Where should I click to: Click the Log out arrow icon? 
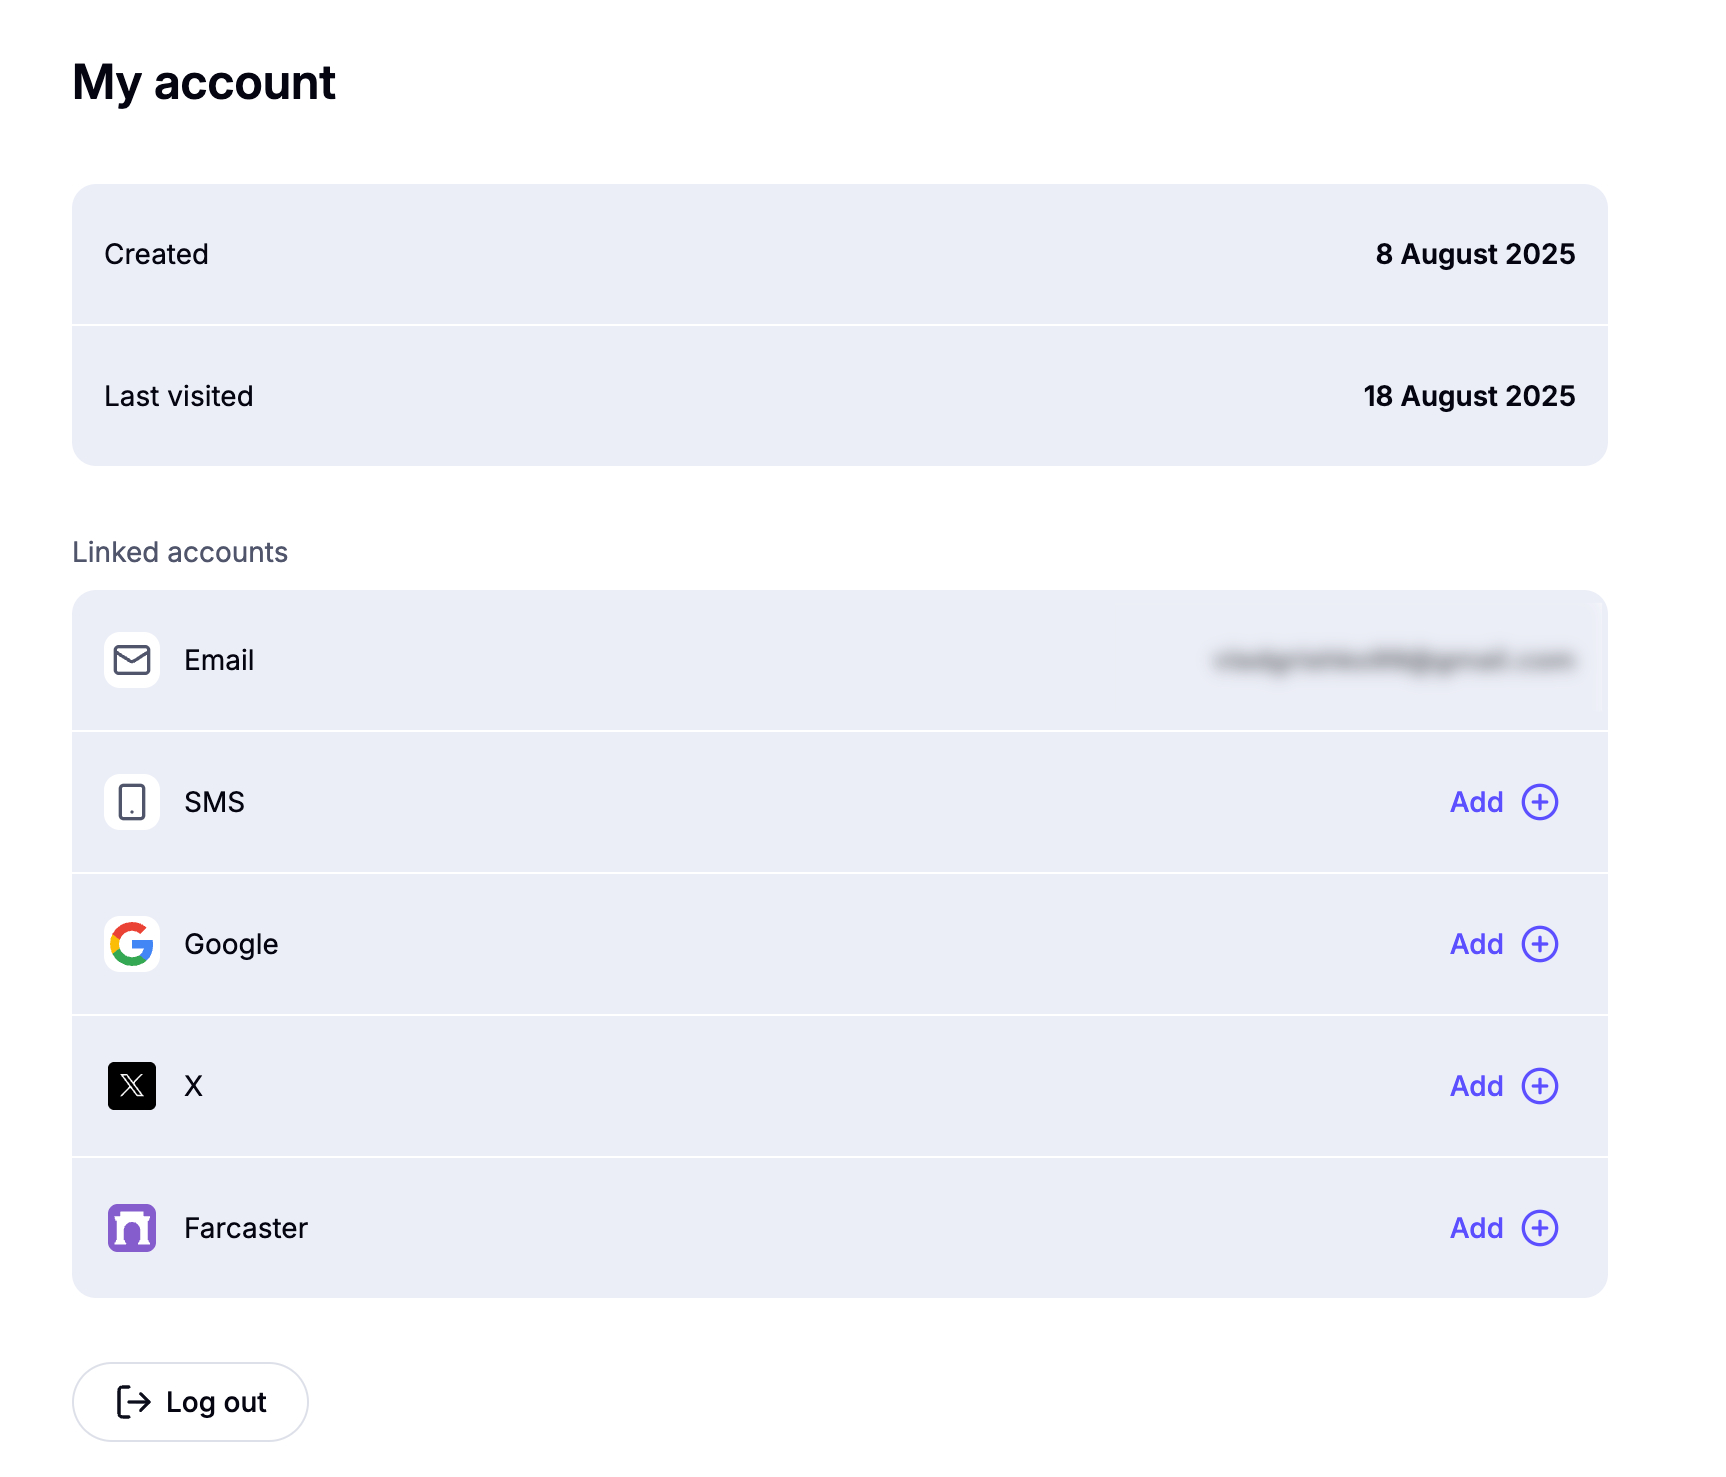pyautogui.click(x=134, y=1402)
